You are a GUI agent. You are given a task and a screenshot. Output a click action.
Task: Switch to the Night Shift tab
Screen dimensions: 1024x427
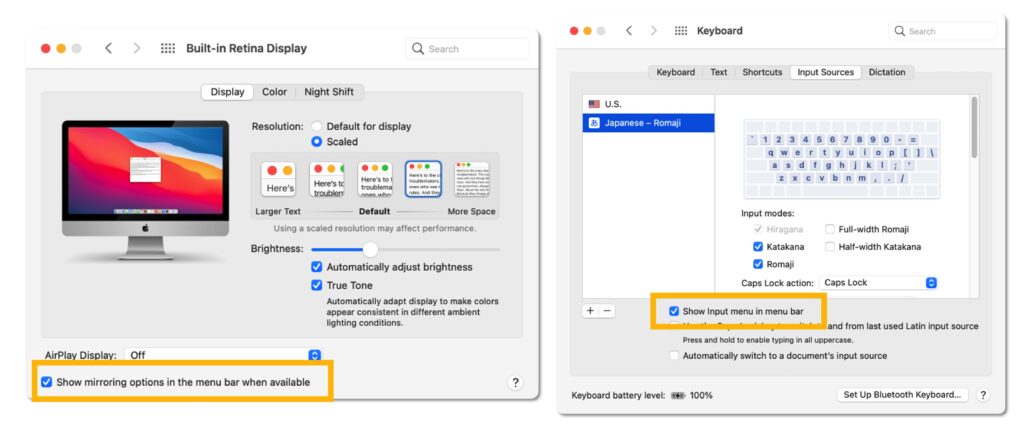click(x=328, y=92)
